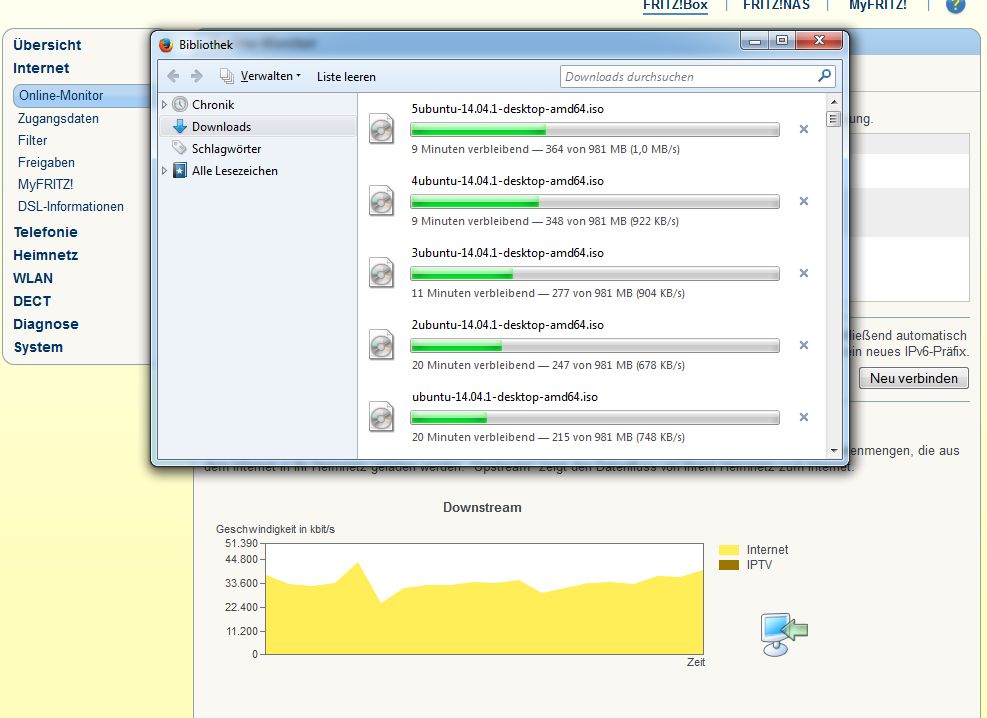The image size is (987, 718).
Task: Open Freigaben in FRITZ!Box menu
Action: [x=46, y=162]
